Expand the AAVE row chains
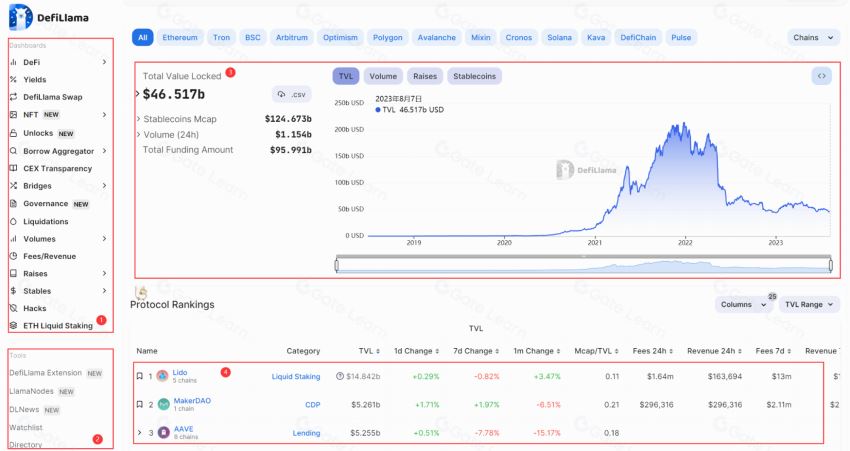The width and height of the screenshot is (850, 451). (x=139, y=433)
